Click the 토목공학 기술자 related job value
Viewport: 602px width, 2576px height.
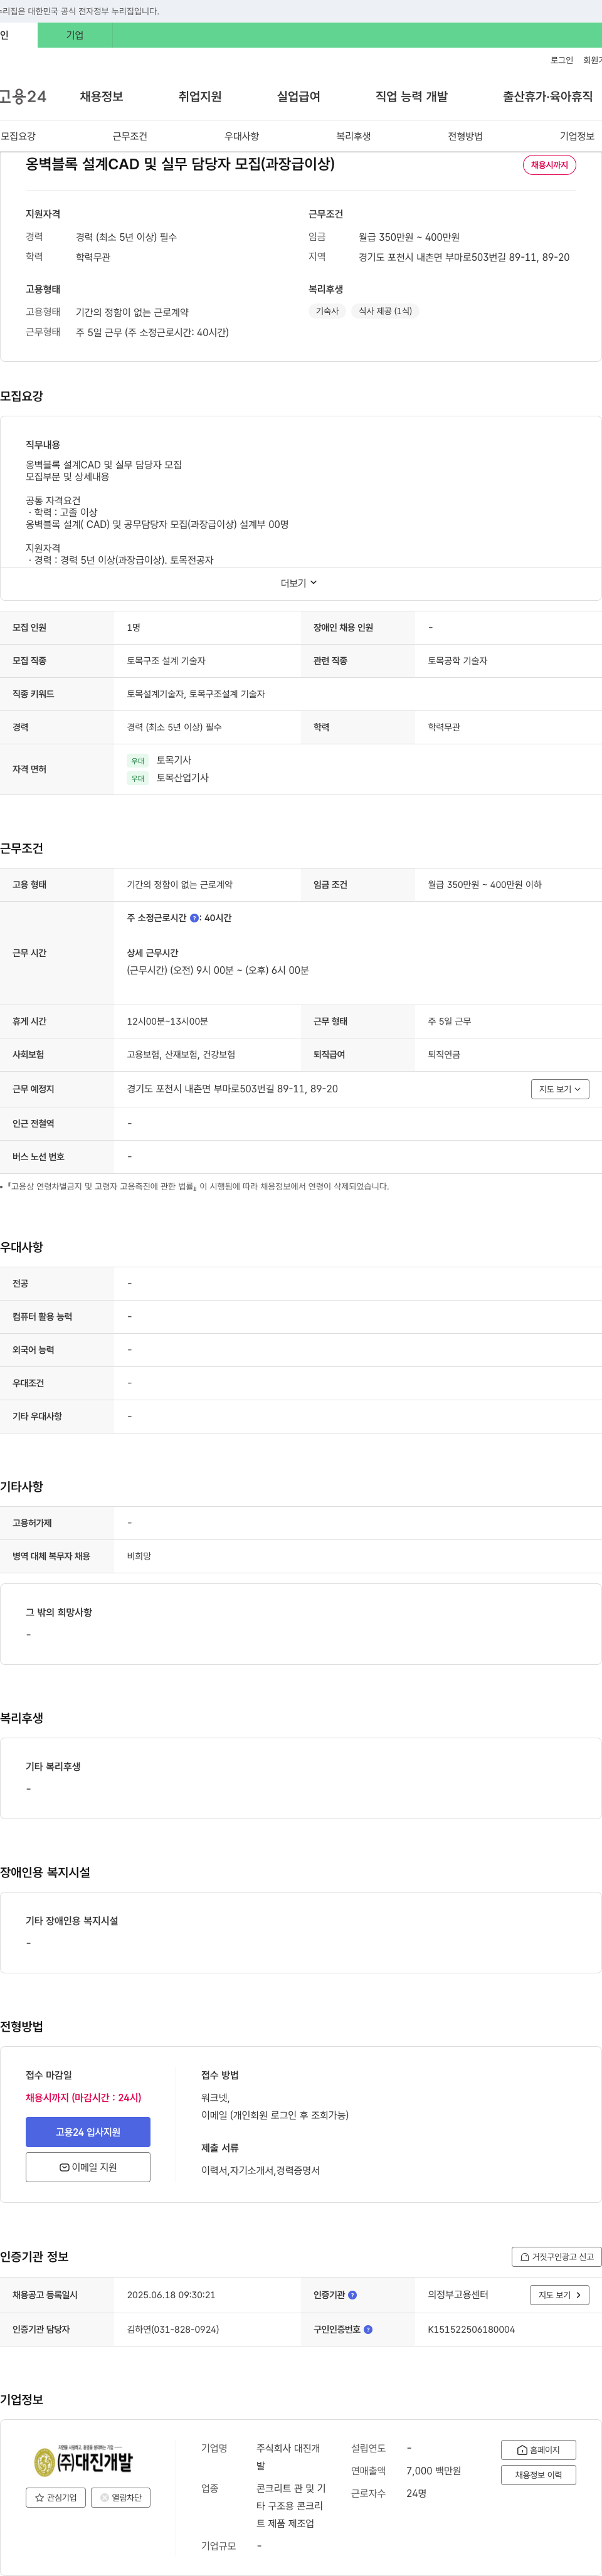click(458, 661)
